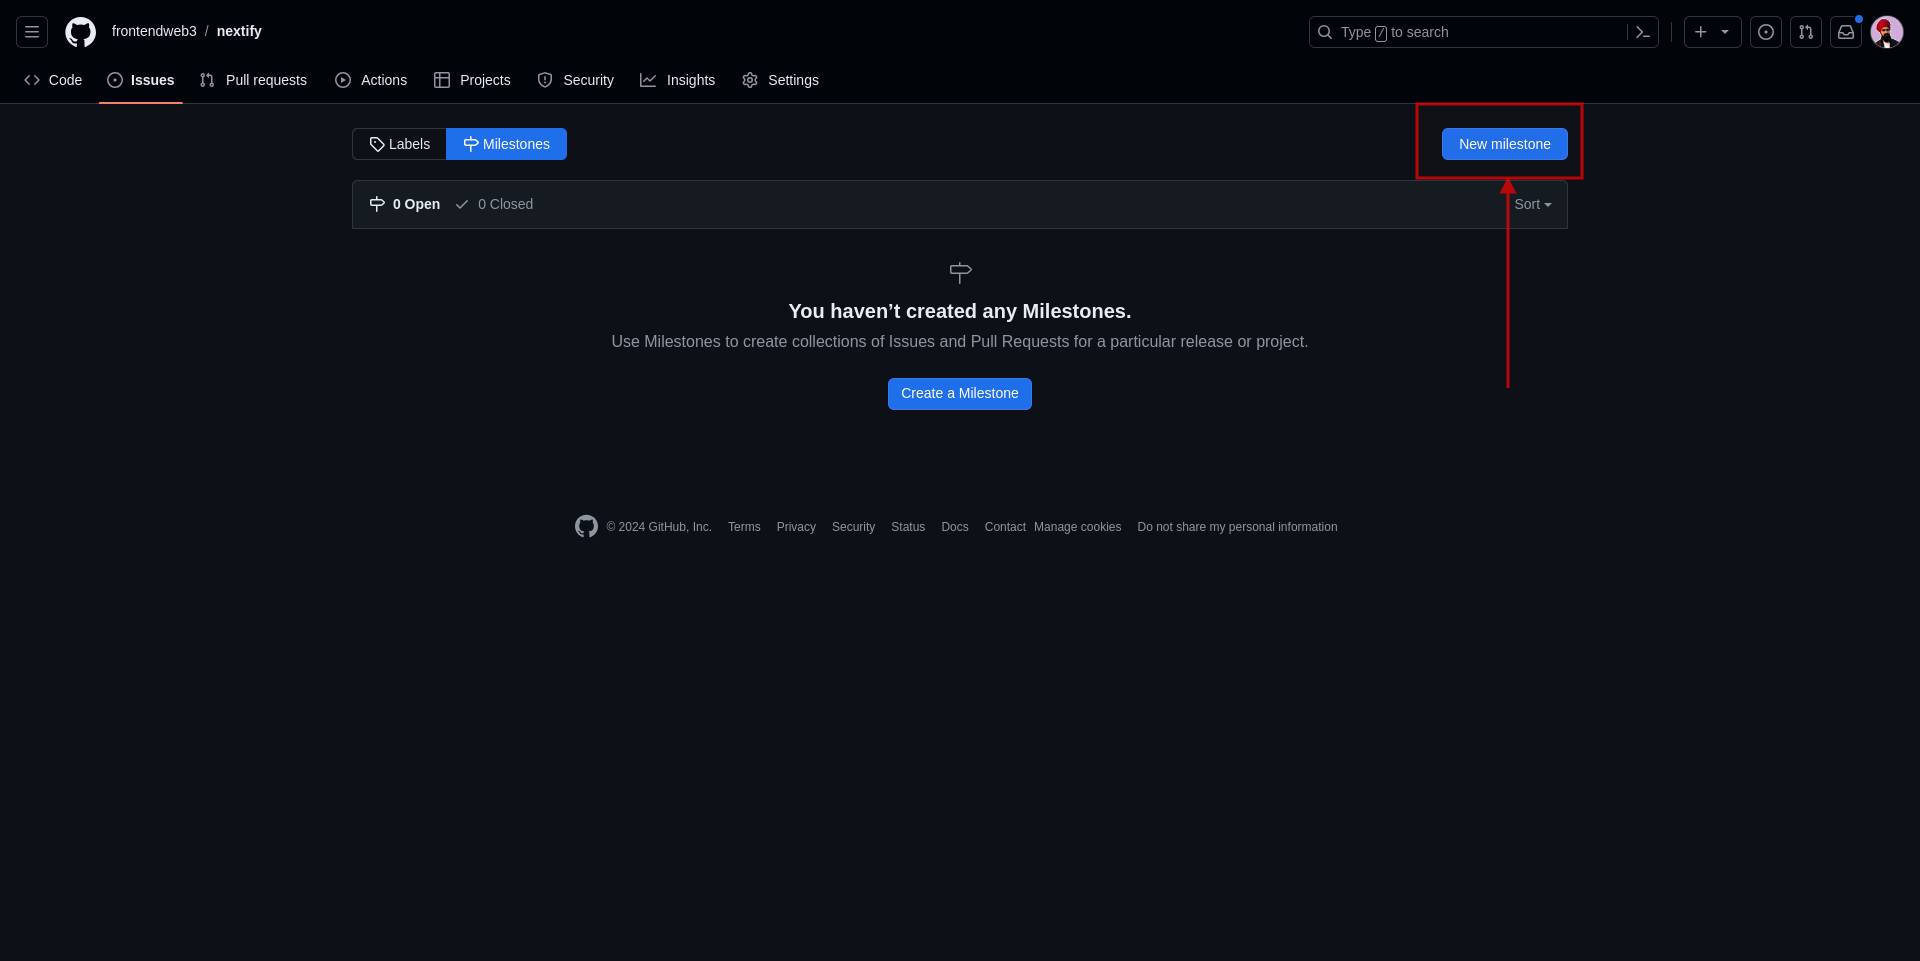Switch to the Labels view
This screenshot has width=1920, height=961.
pyautogui.click(x=399, y=144)
